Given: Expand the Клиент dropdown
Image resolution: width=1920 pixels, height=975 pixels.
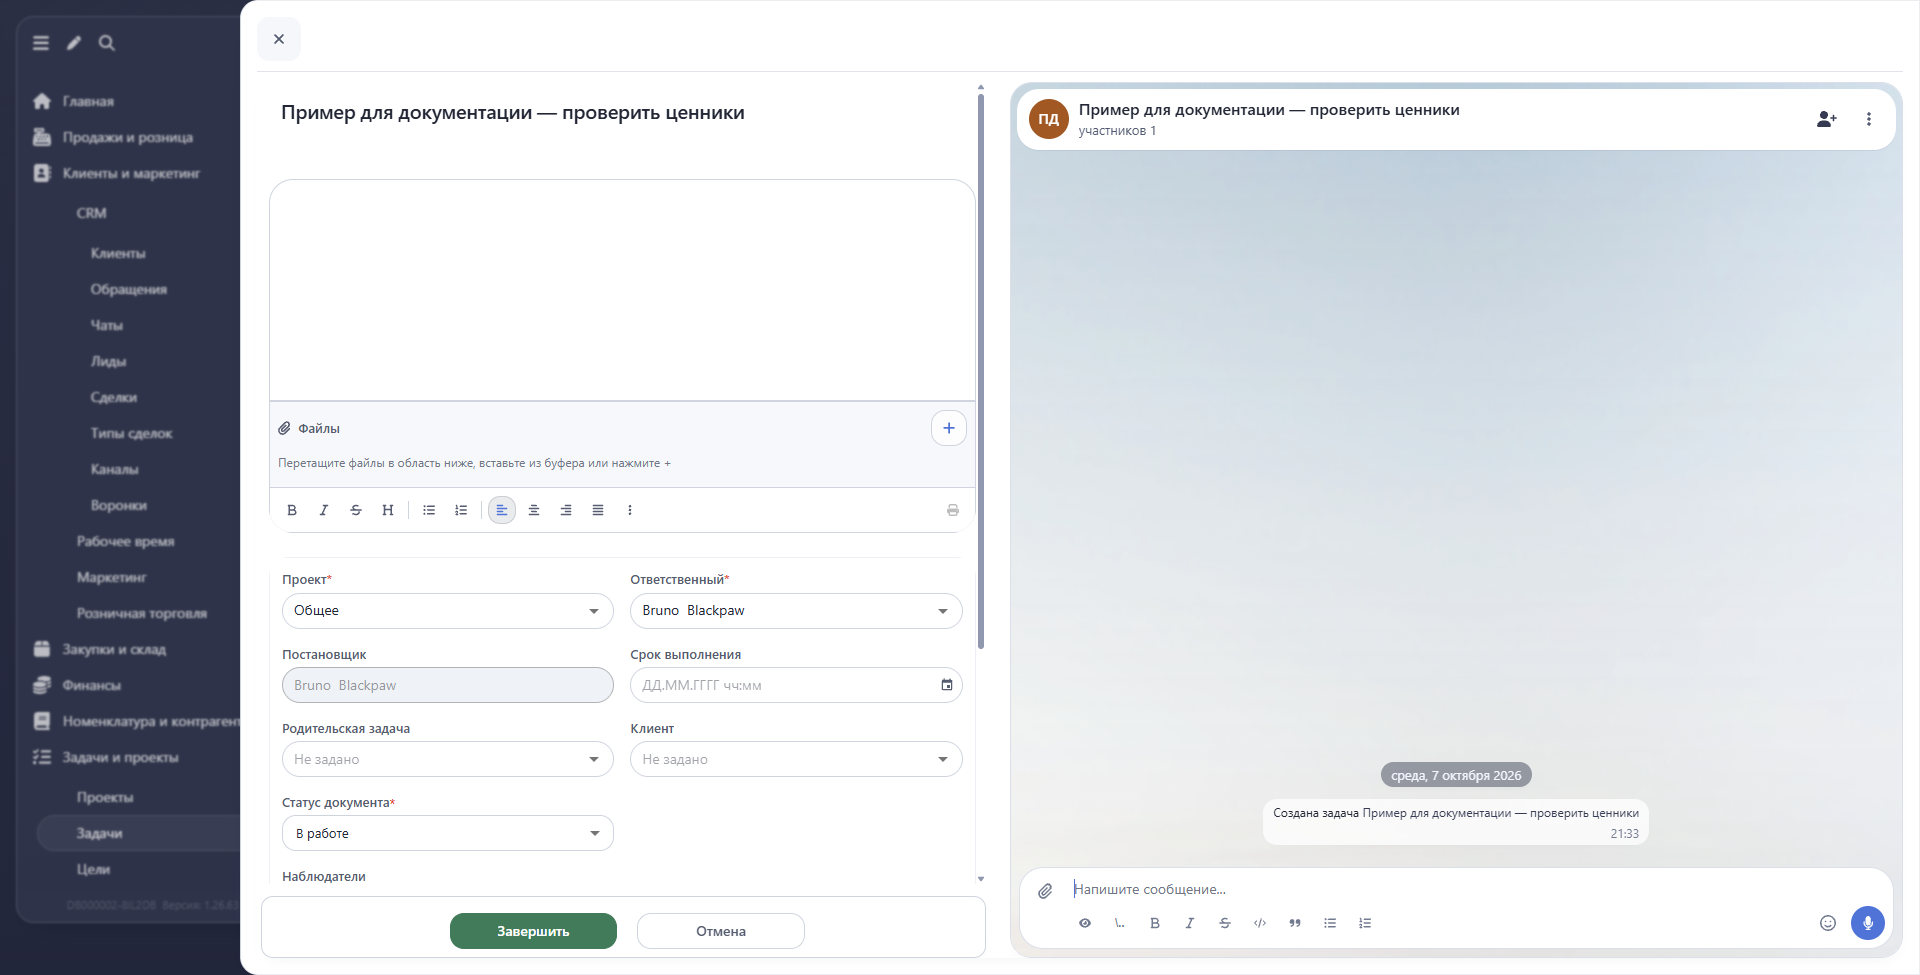Looking at the screenshot, I should coord(796,759).
